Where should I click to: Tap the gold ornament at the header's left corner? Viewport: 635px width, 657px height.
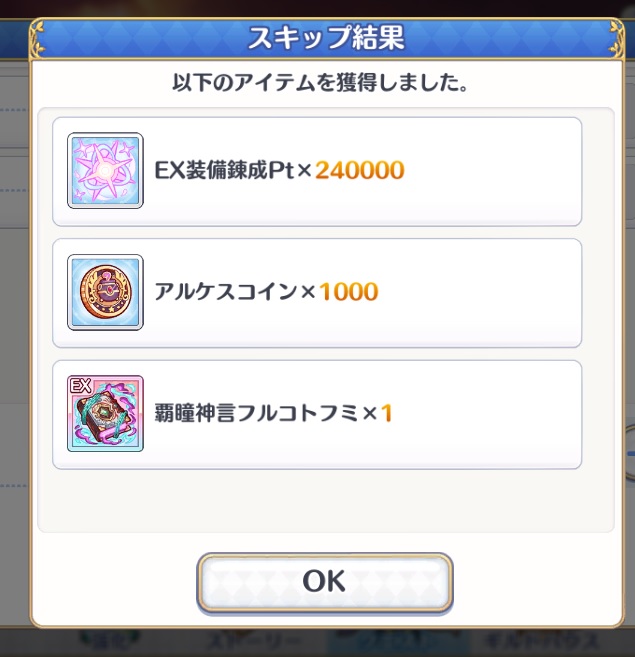(38, 38)
